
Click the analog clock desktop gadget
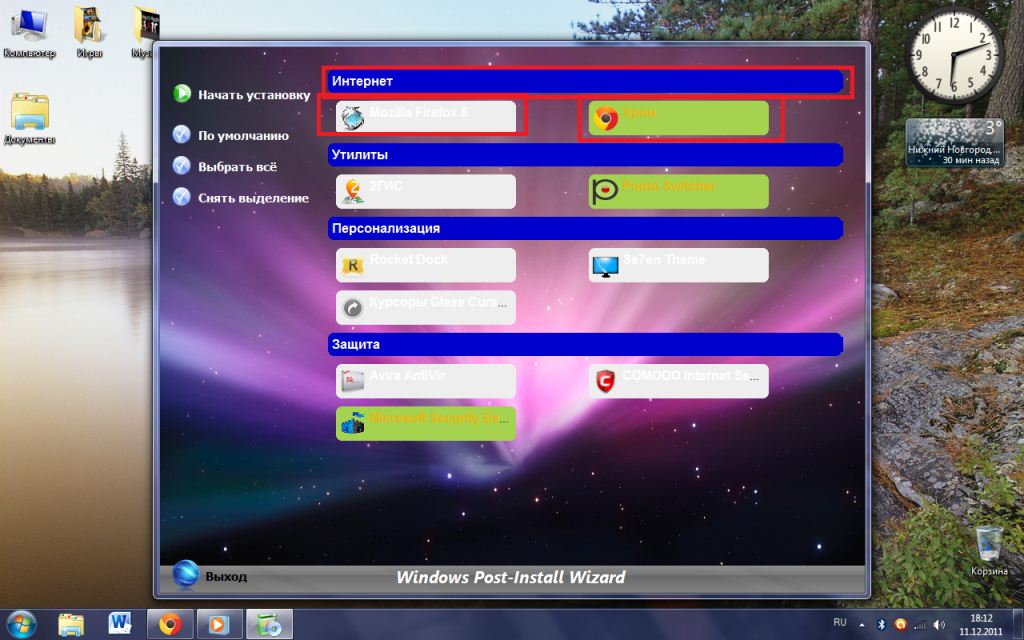tap(954, 55)
